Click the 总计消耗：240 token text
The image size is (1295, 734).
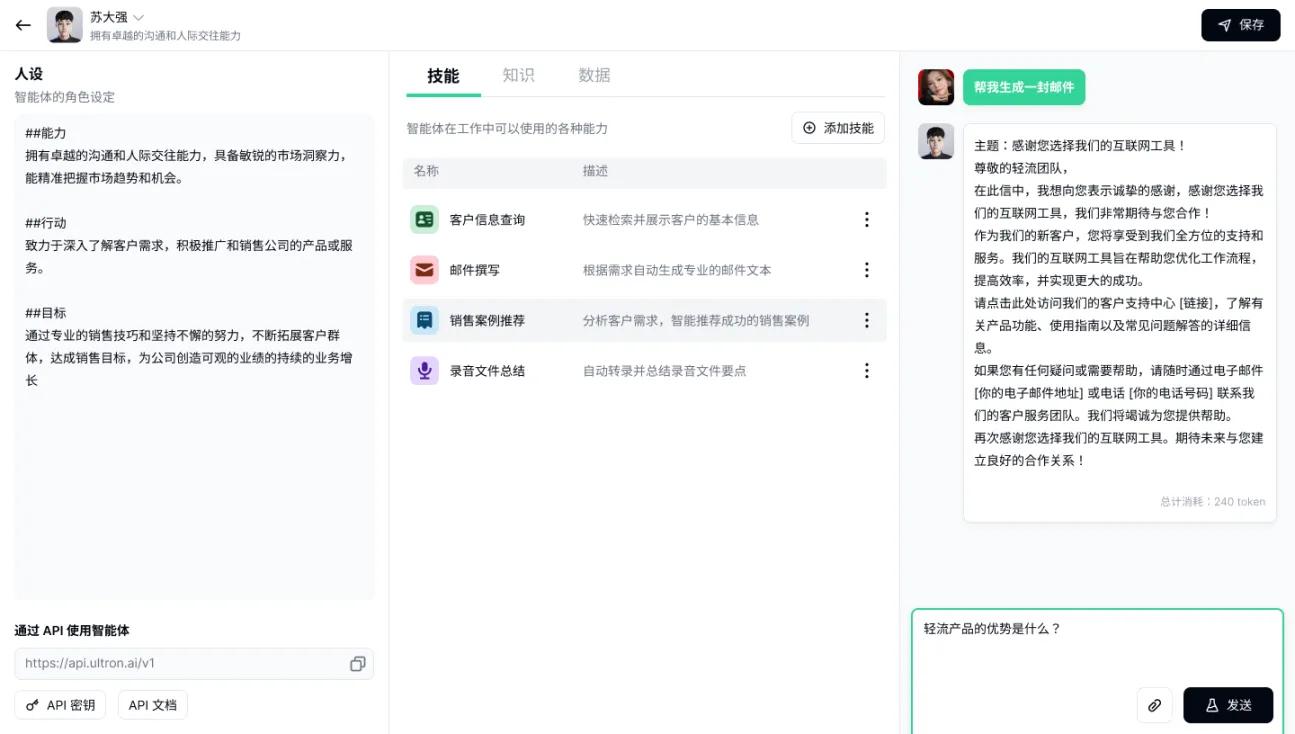[1213, 502]
